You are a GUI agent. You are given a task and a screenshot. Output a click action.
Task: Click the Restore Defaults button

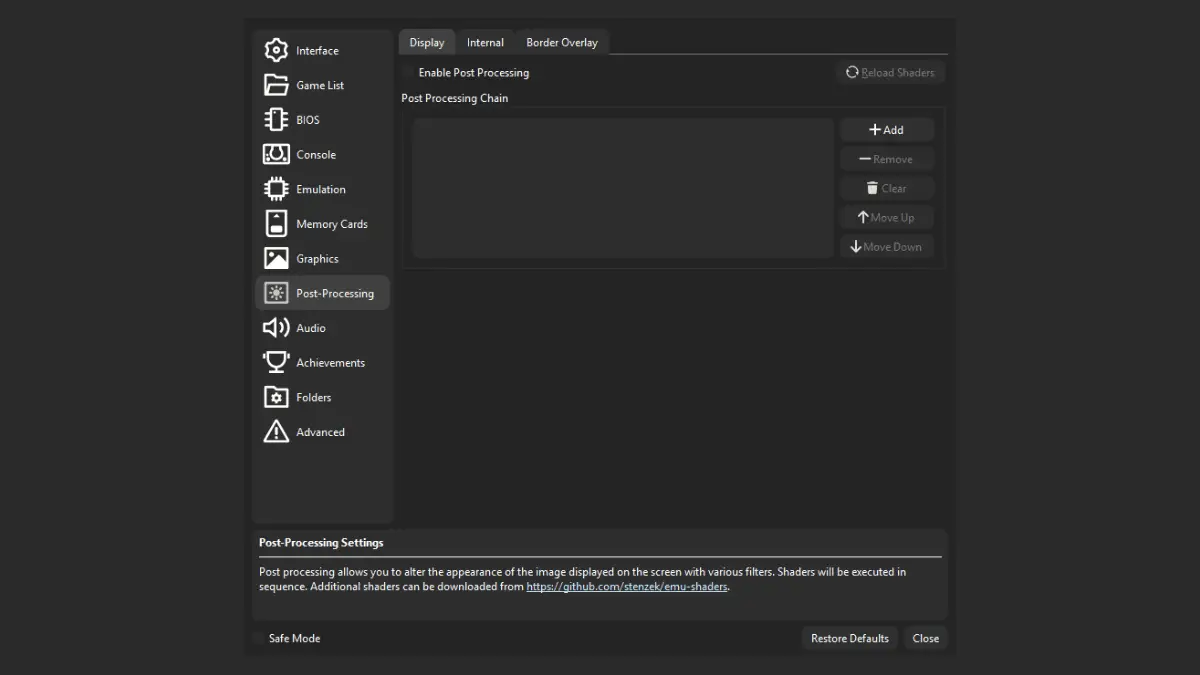[850, 638]
